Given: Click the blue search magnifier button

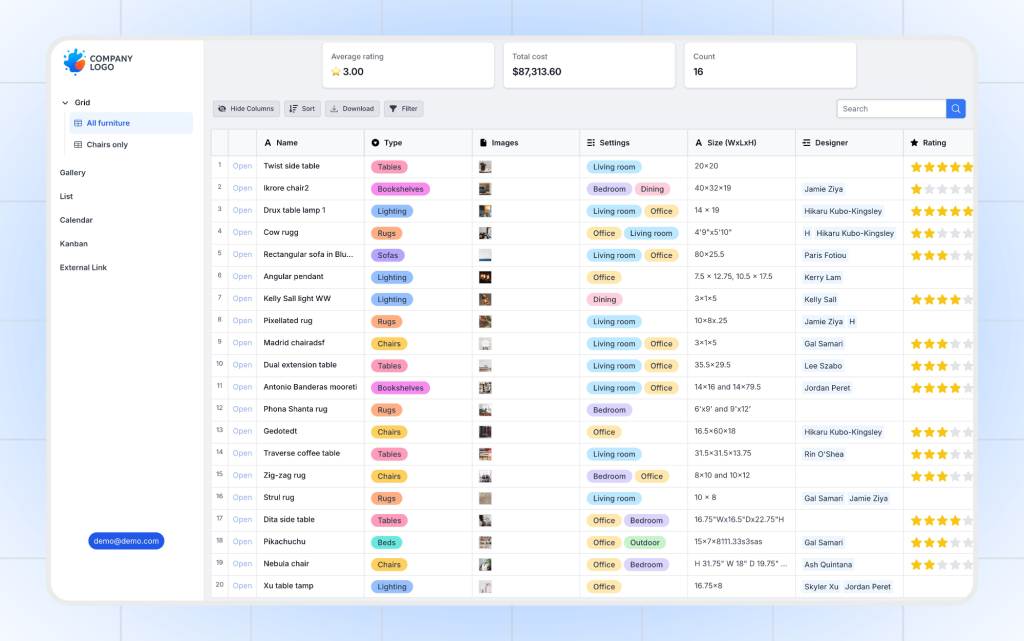Looking at the screenshot, I should click(956, 107).
